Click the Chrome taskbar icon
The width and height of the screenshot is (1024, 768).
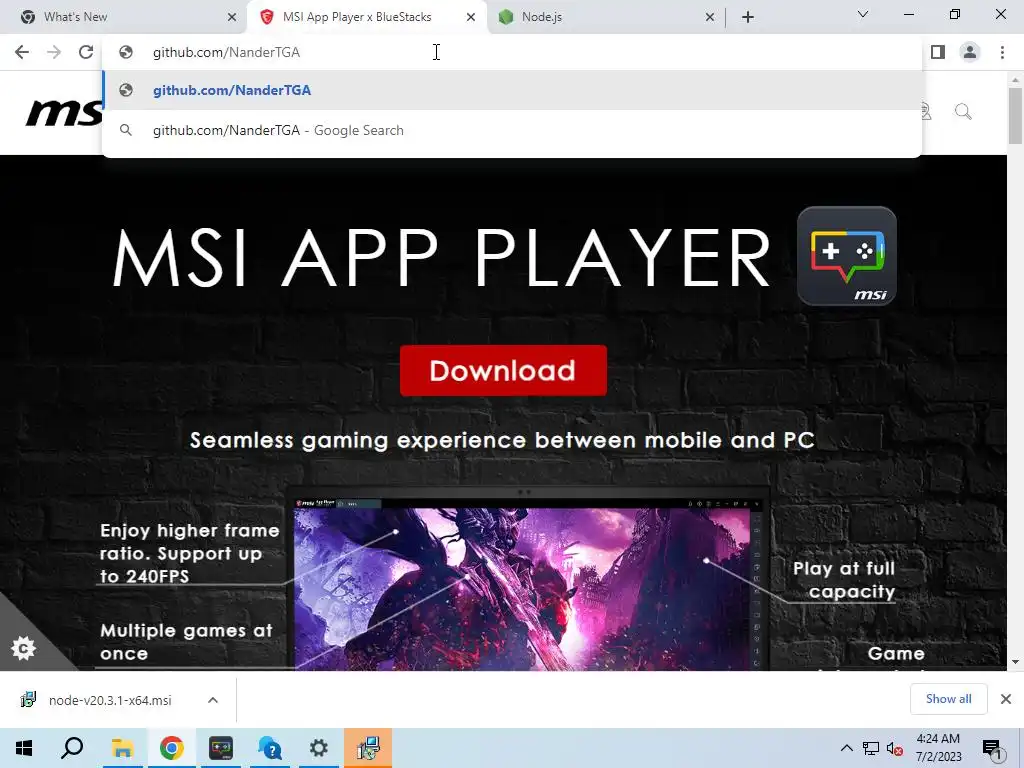pyautogui.click(x=171, y=748)
